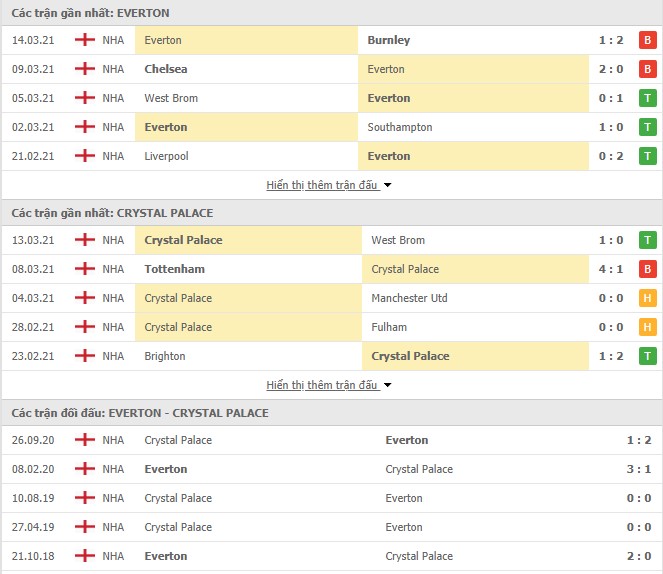Expand more Crystal Palace matches via dropdown arrow
This screenshot has height=574, width=663.
click(x=387, y=385)
